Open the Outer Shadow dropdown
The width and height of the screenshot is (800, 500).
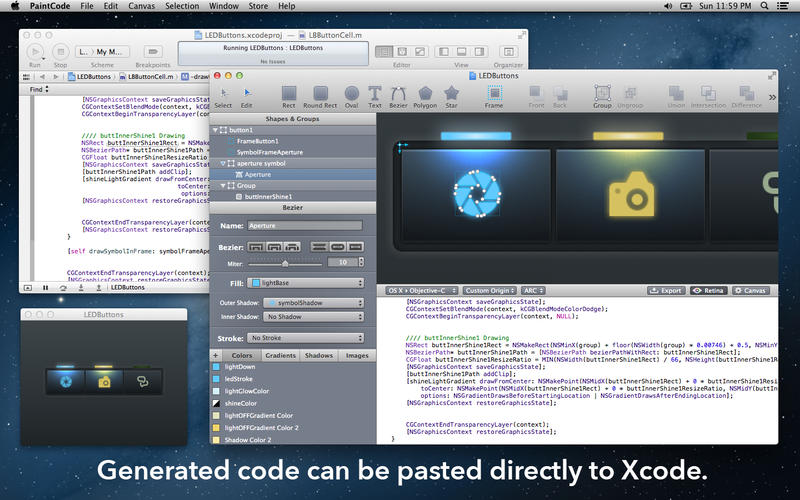[x=303, y=303]
